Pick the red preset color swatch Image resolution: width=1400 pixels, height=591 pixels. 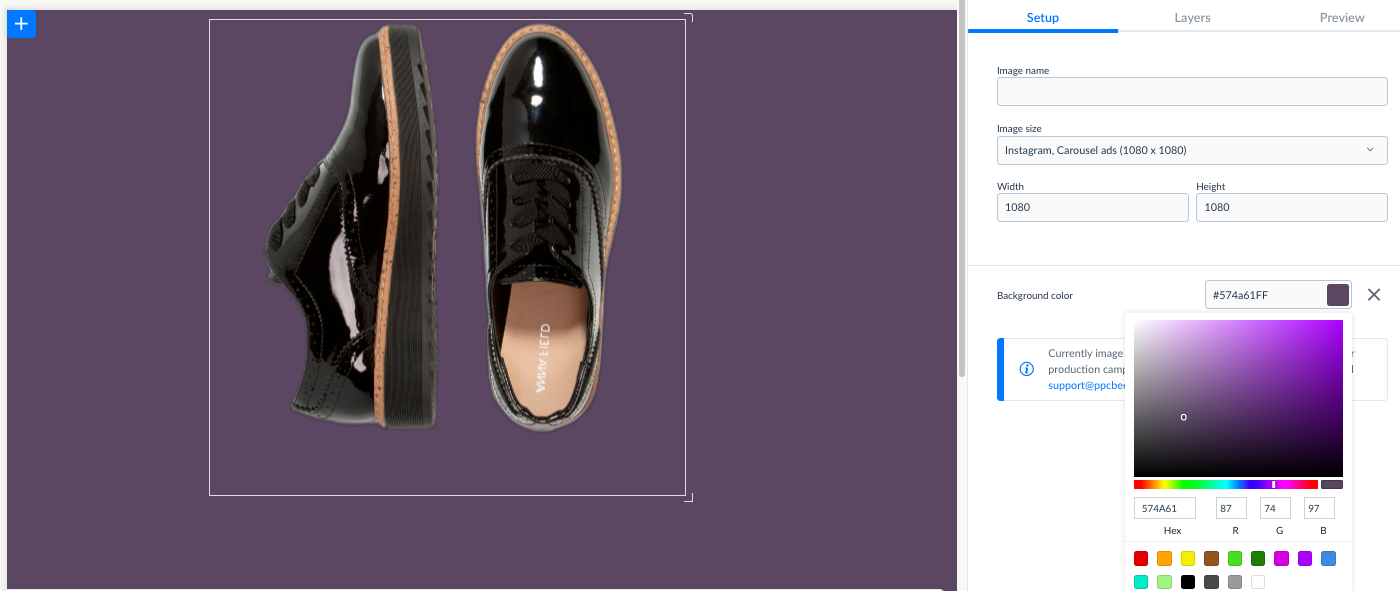(1141, 559)
